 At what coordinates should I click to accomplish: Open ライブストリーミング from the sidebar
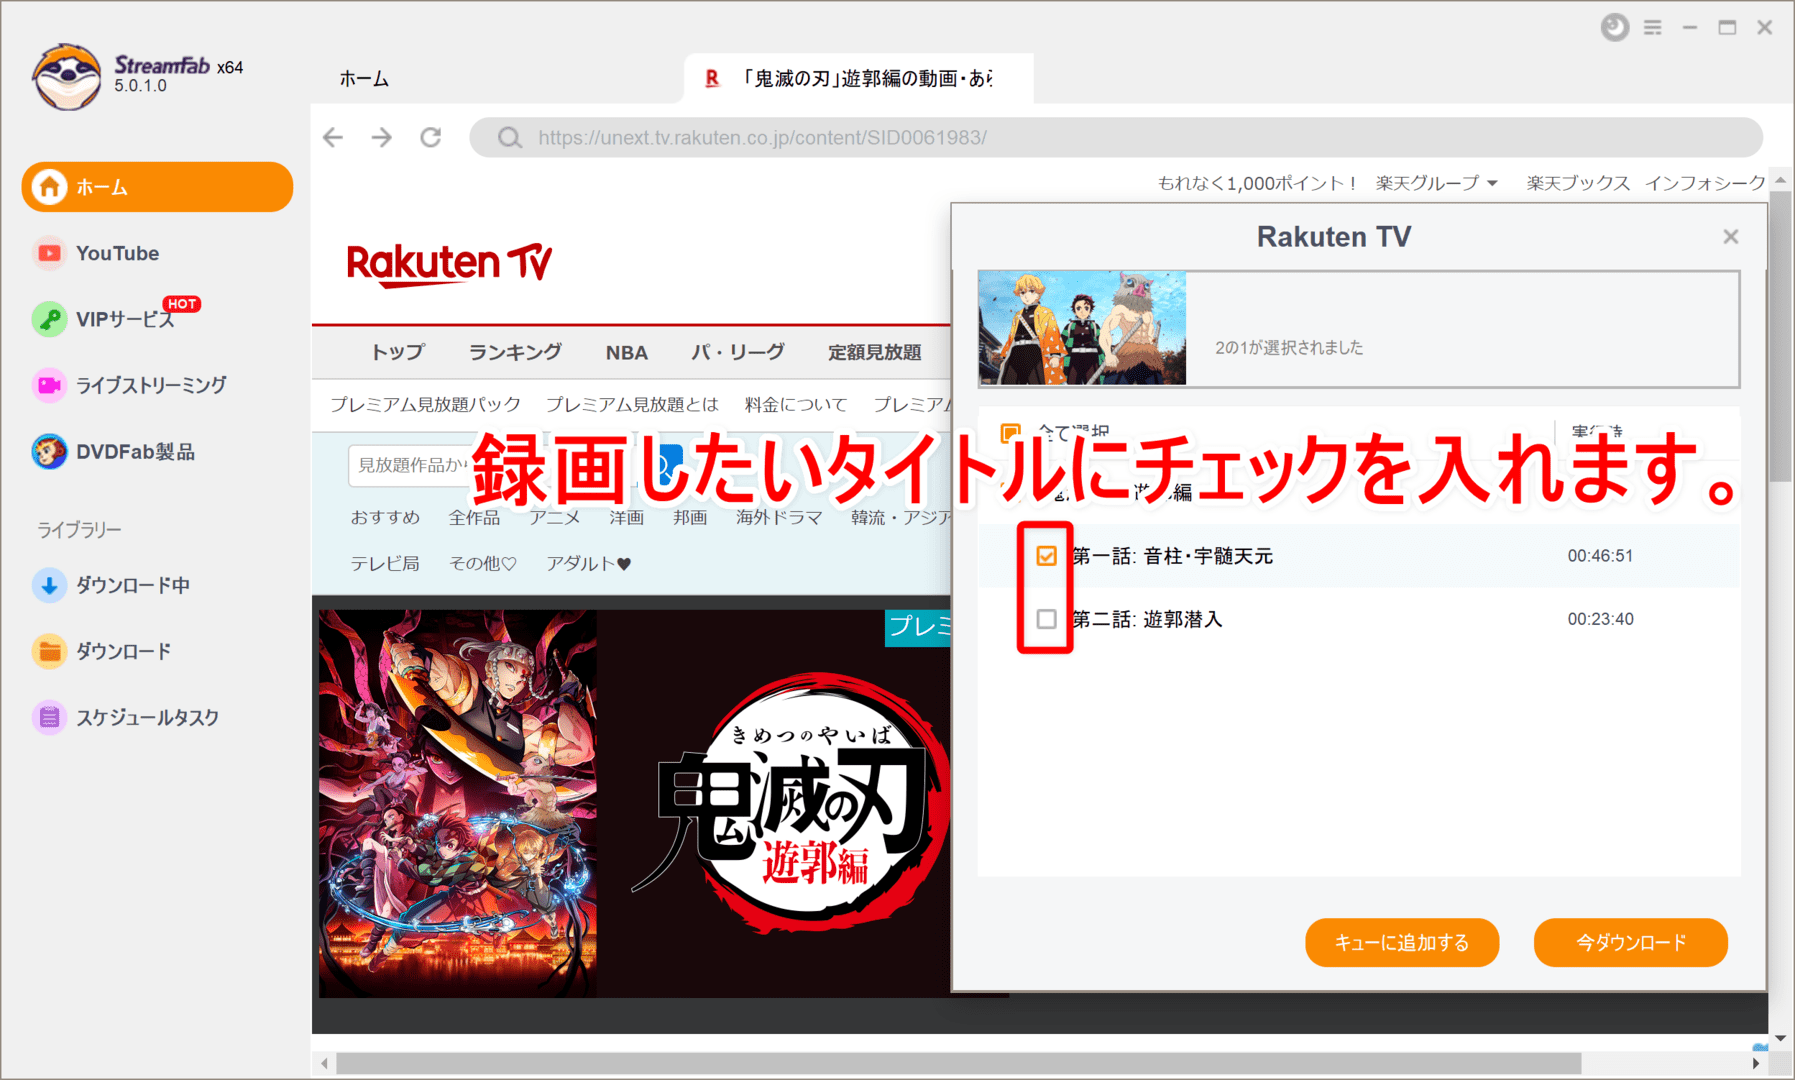151,385
